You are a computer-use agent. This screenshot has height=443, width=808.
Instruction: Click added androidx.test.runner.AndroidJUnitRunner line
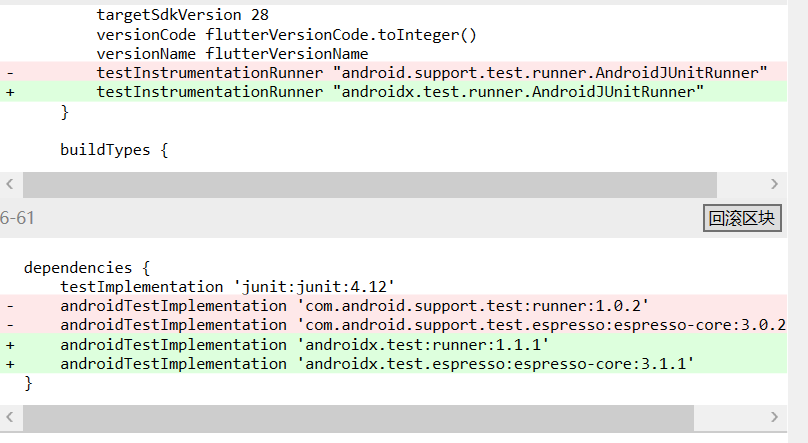[393, 92]
